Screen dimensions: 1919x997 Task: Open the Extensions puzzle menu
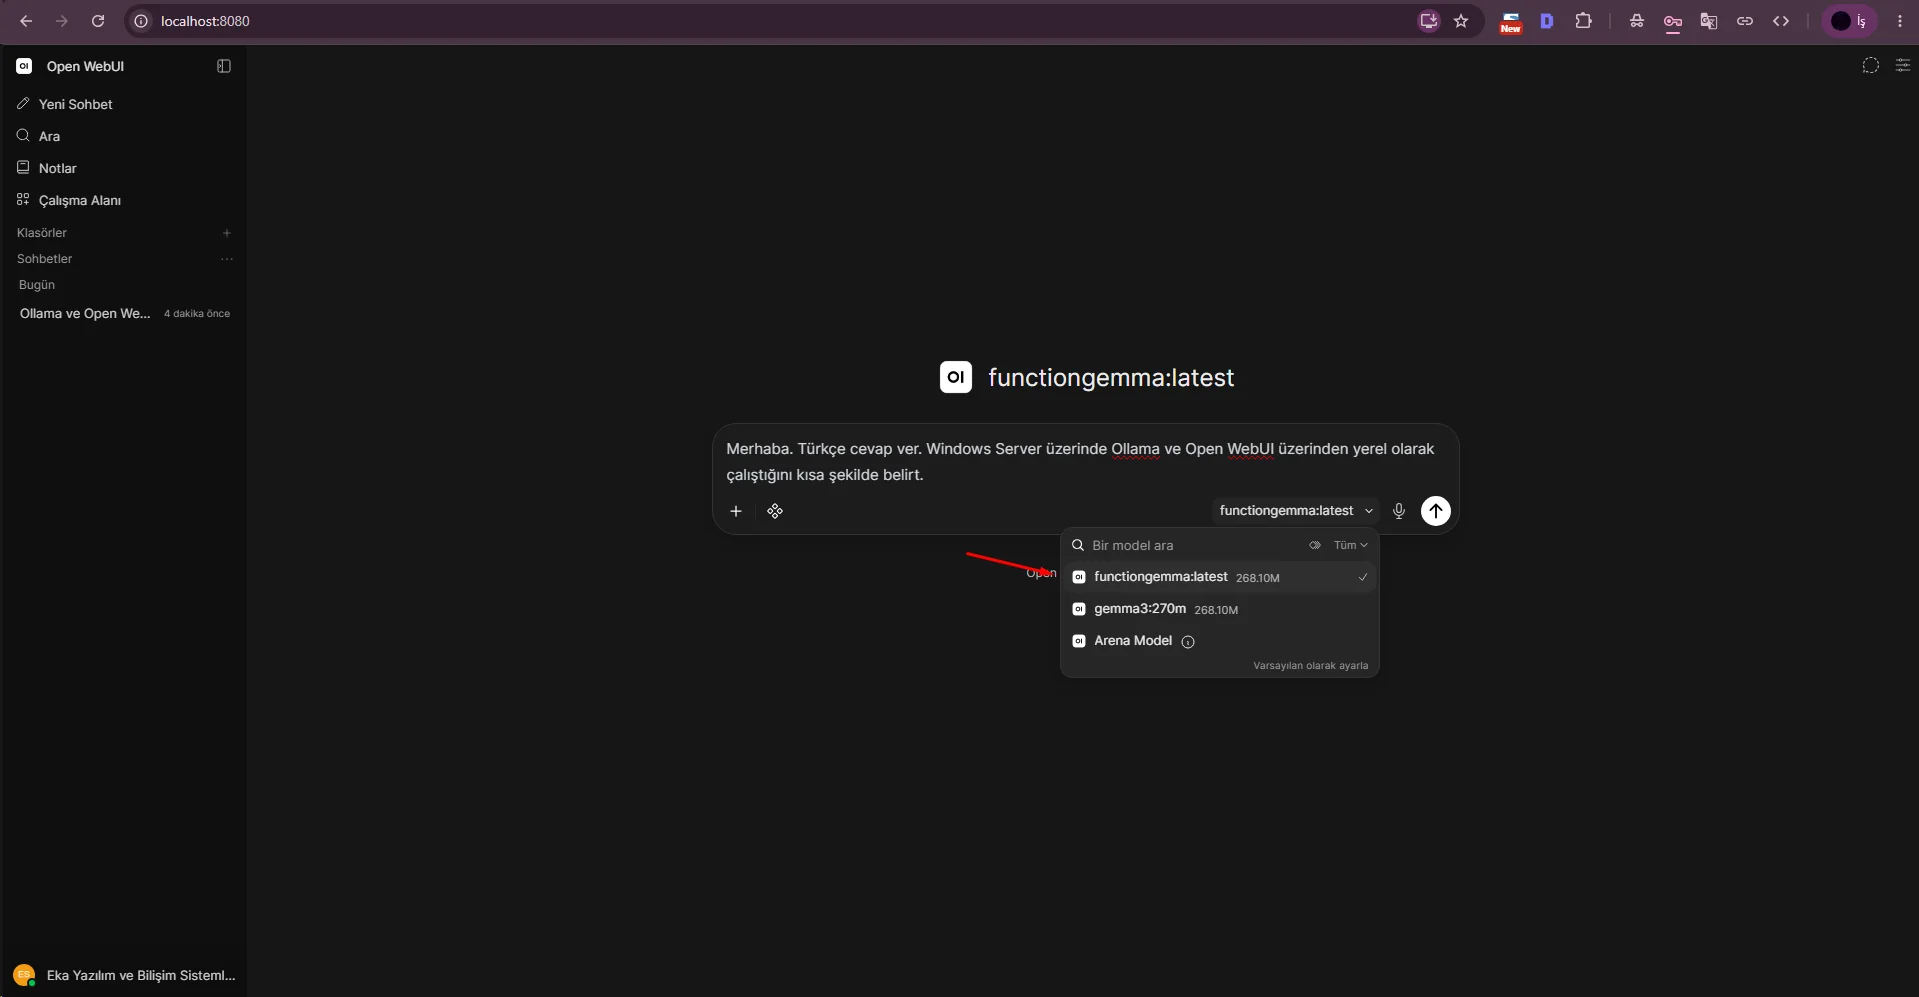pos(1583,21)
